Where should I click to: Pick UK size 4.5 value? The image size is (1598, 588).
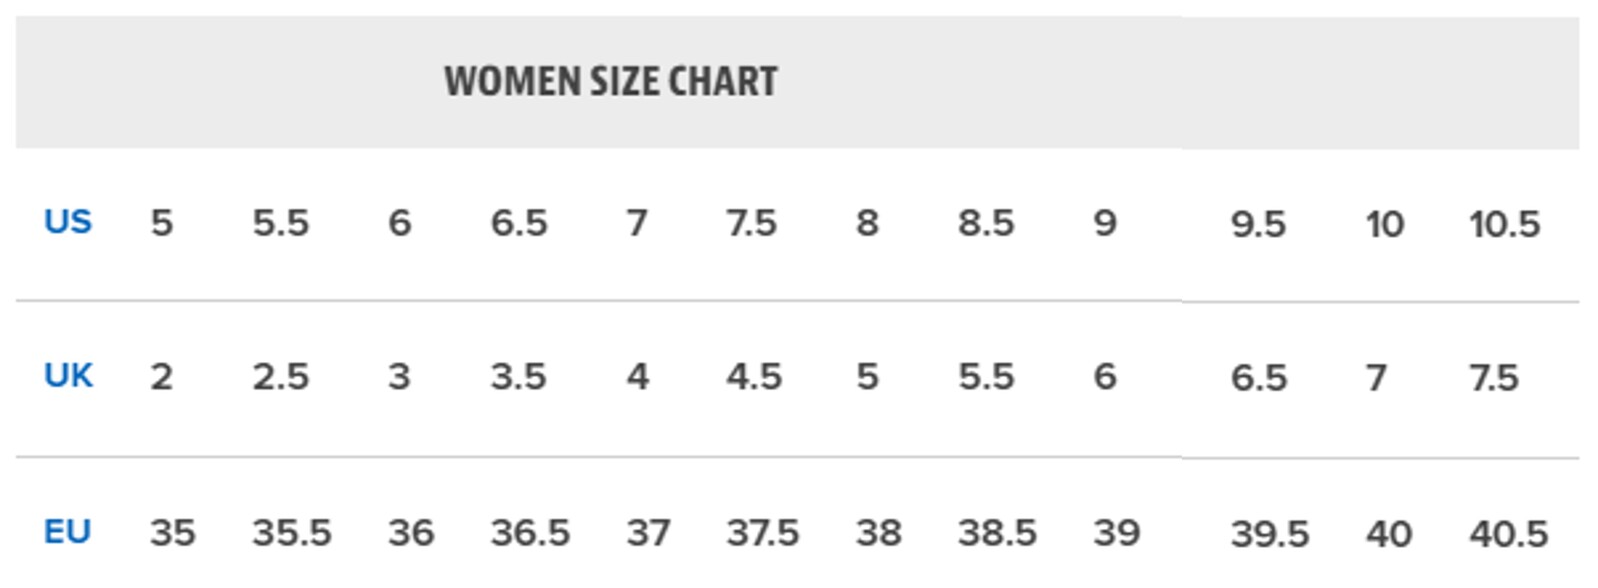[754, 377]
